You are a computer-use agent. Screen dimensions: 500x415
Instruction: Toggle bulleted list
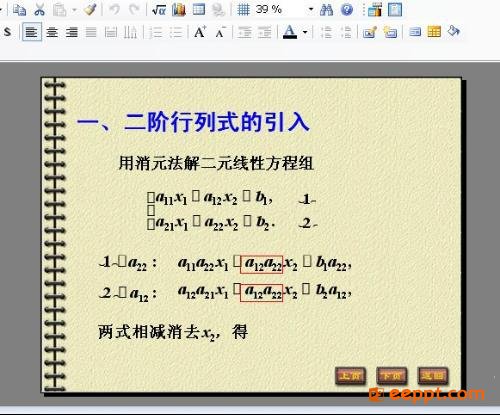point(176,32)
